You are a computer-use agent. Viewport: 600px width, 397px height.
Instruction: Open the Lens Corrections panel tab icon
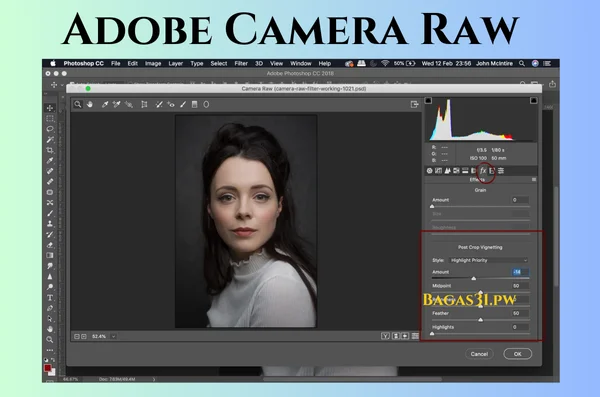(x=474, y=171)
